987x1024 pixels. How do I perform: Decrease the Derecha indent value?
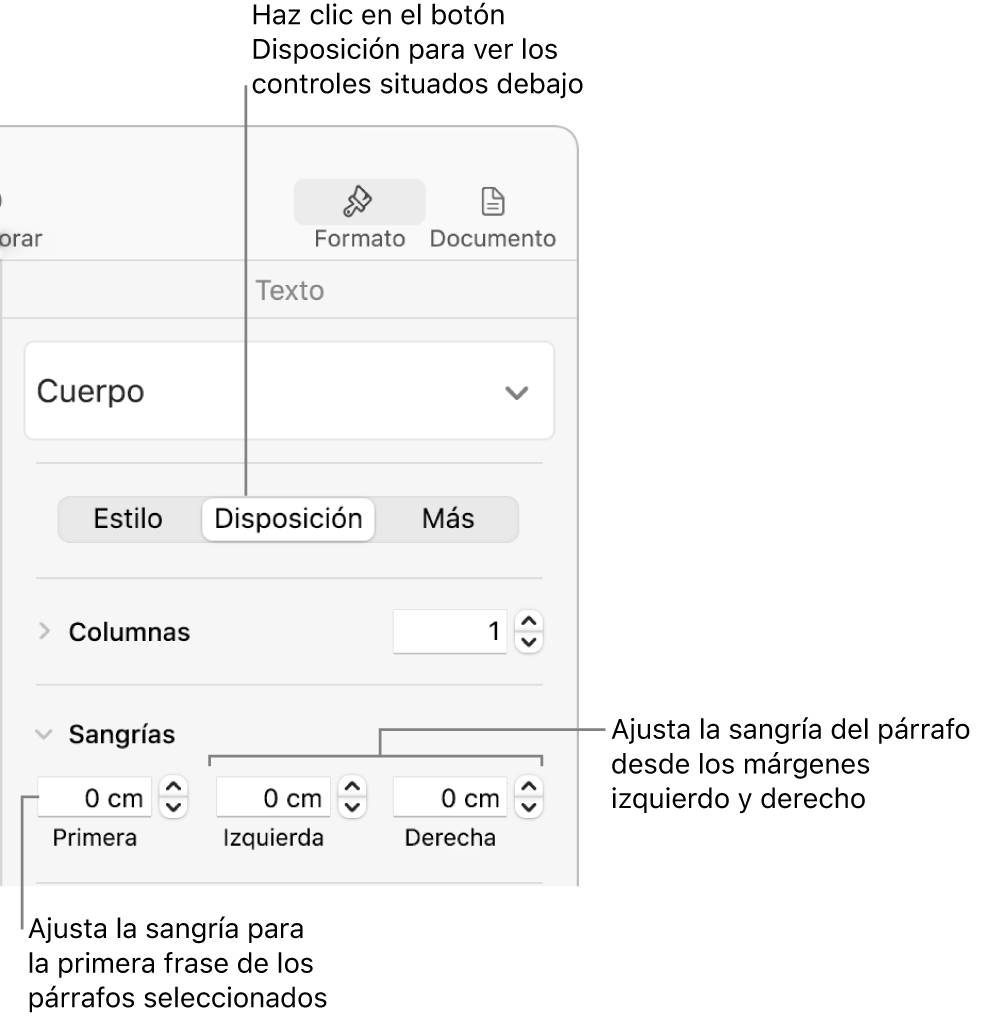529,807
